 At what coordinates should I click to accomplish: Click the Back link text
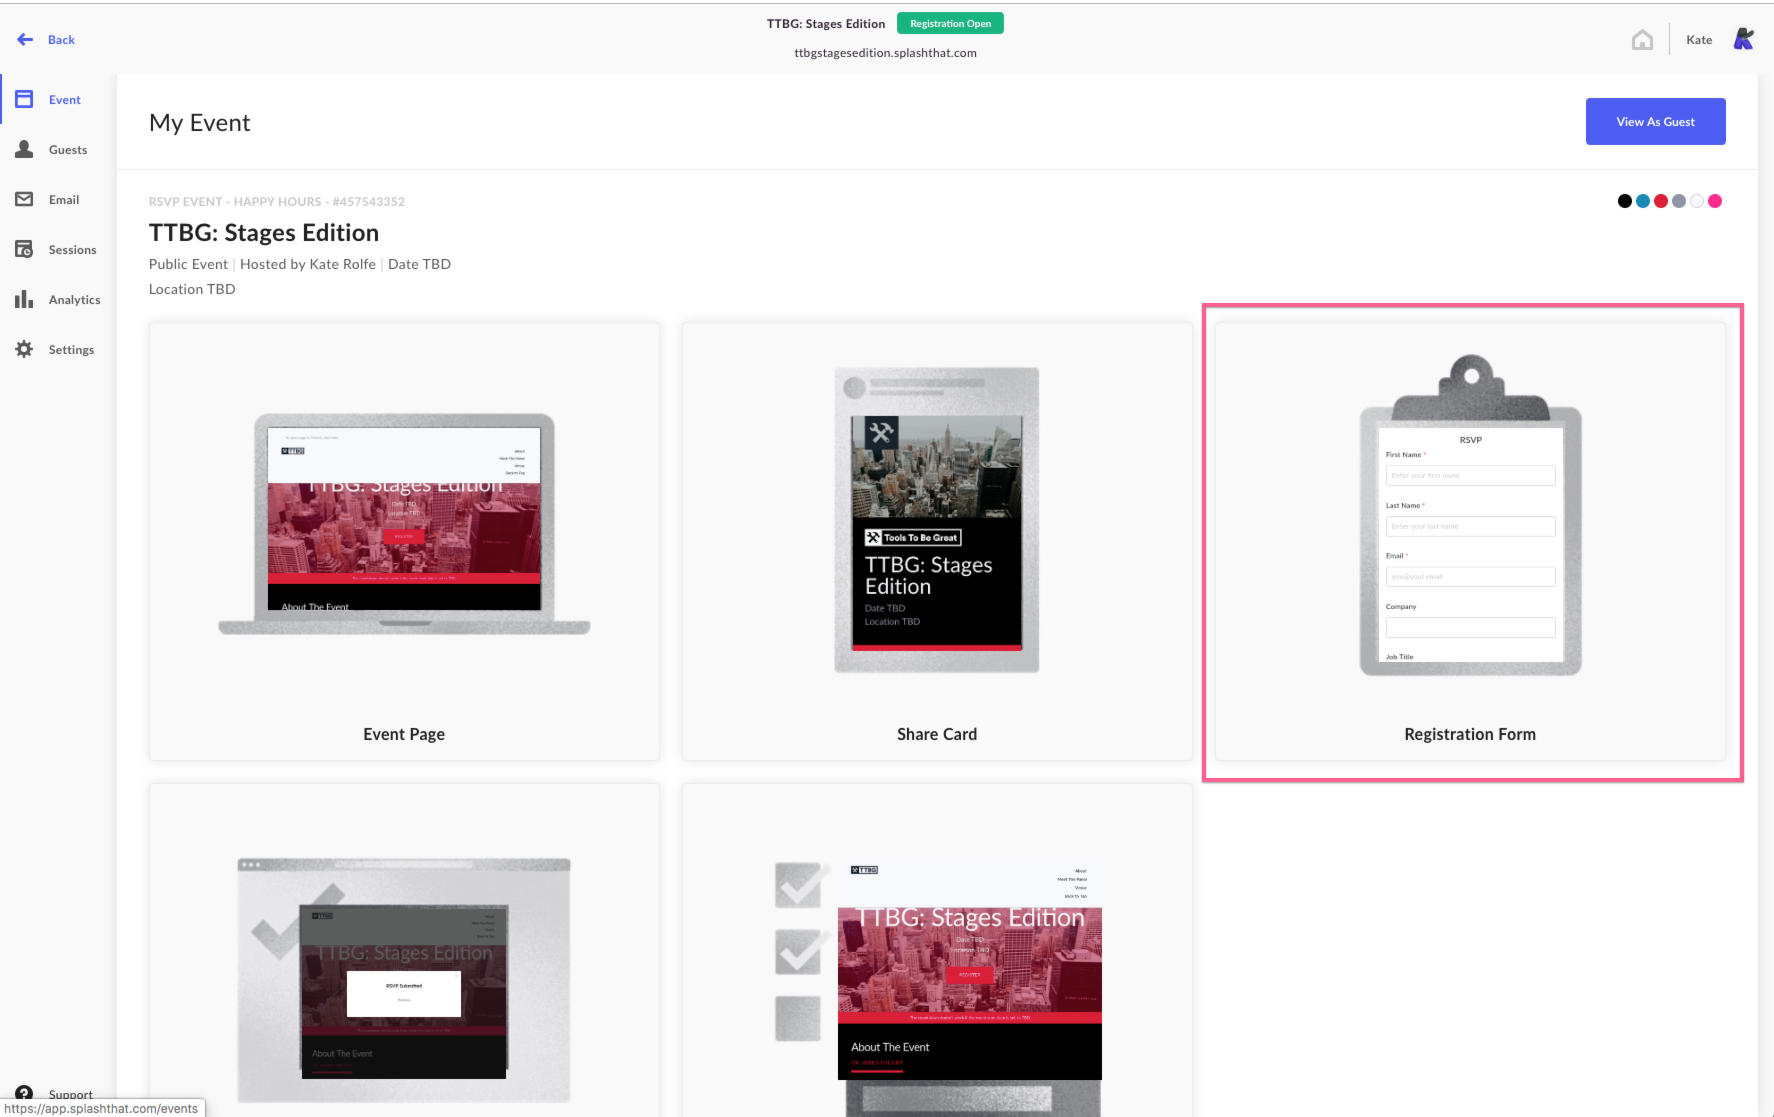[62, 40]
